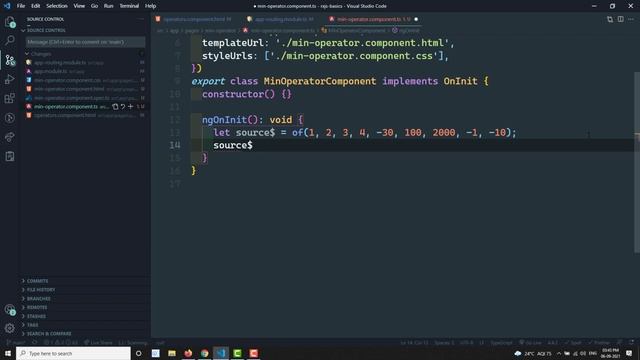Click git sync icon in status bar
Image resolution: width=640 pixels, height=360 pixels.
coord(35,342)
